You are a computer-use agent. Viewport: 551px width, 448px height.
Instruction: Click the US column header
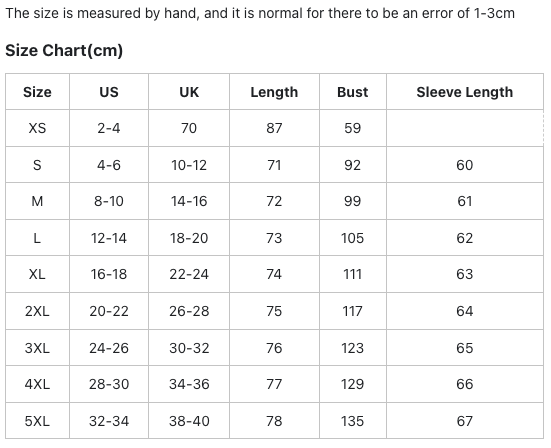109,92
